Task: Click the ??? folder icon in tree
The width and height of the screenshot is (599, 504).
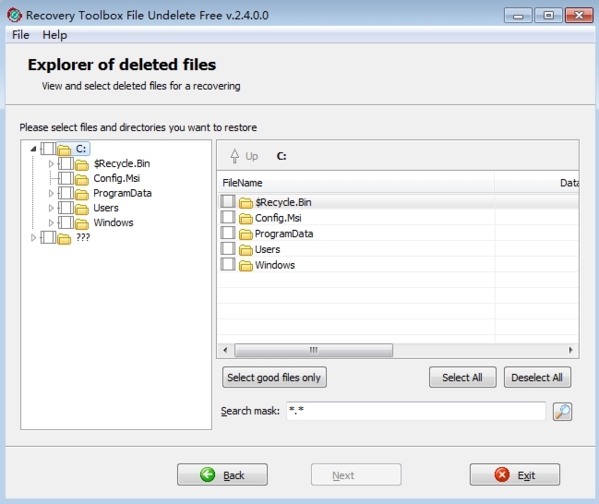Action: [x=64, y=238]
